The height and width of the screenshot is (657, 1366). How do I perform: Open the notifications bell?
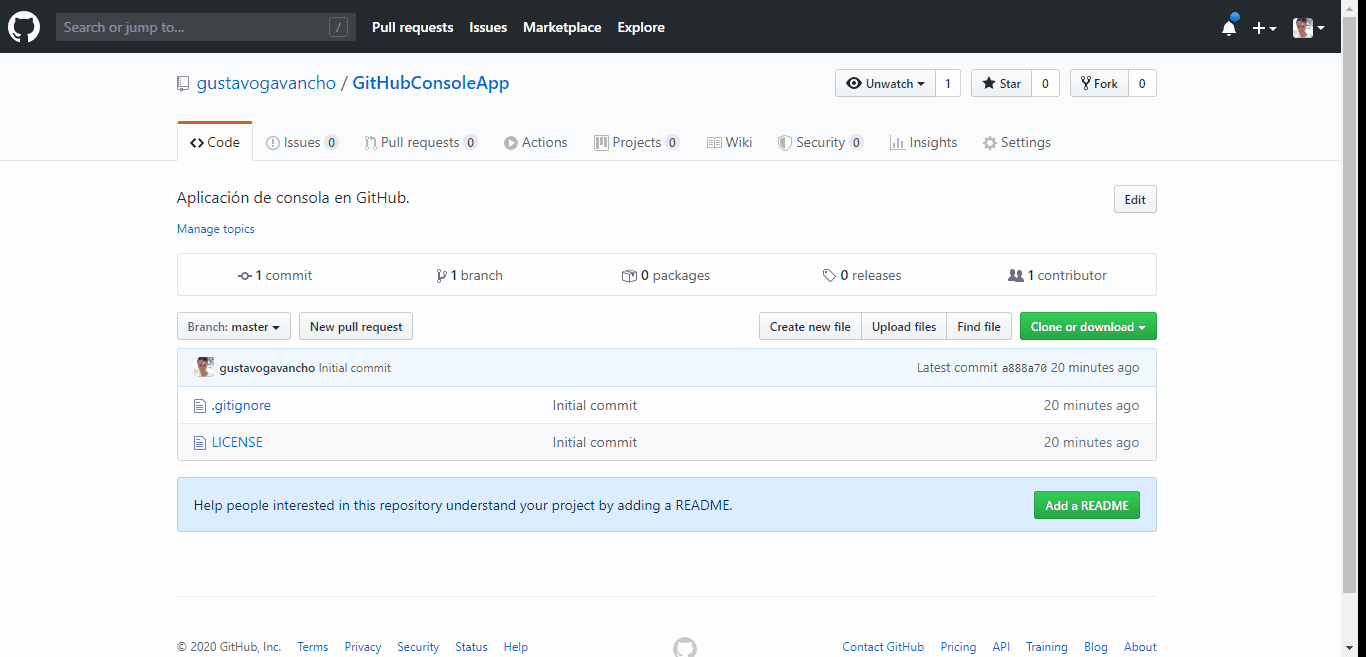(1229, 27)
